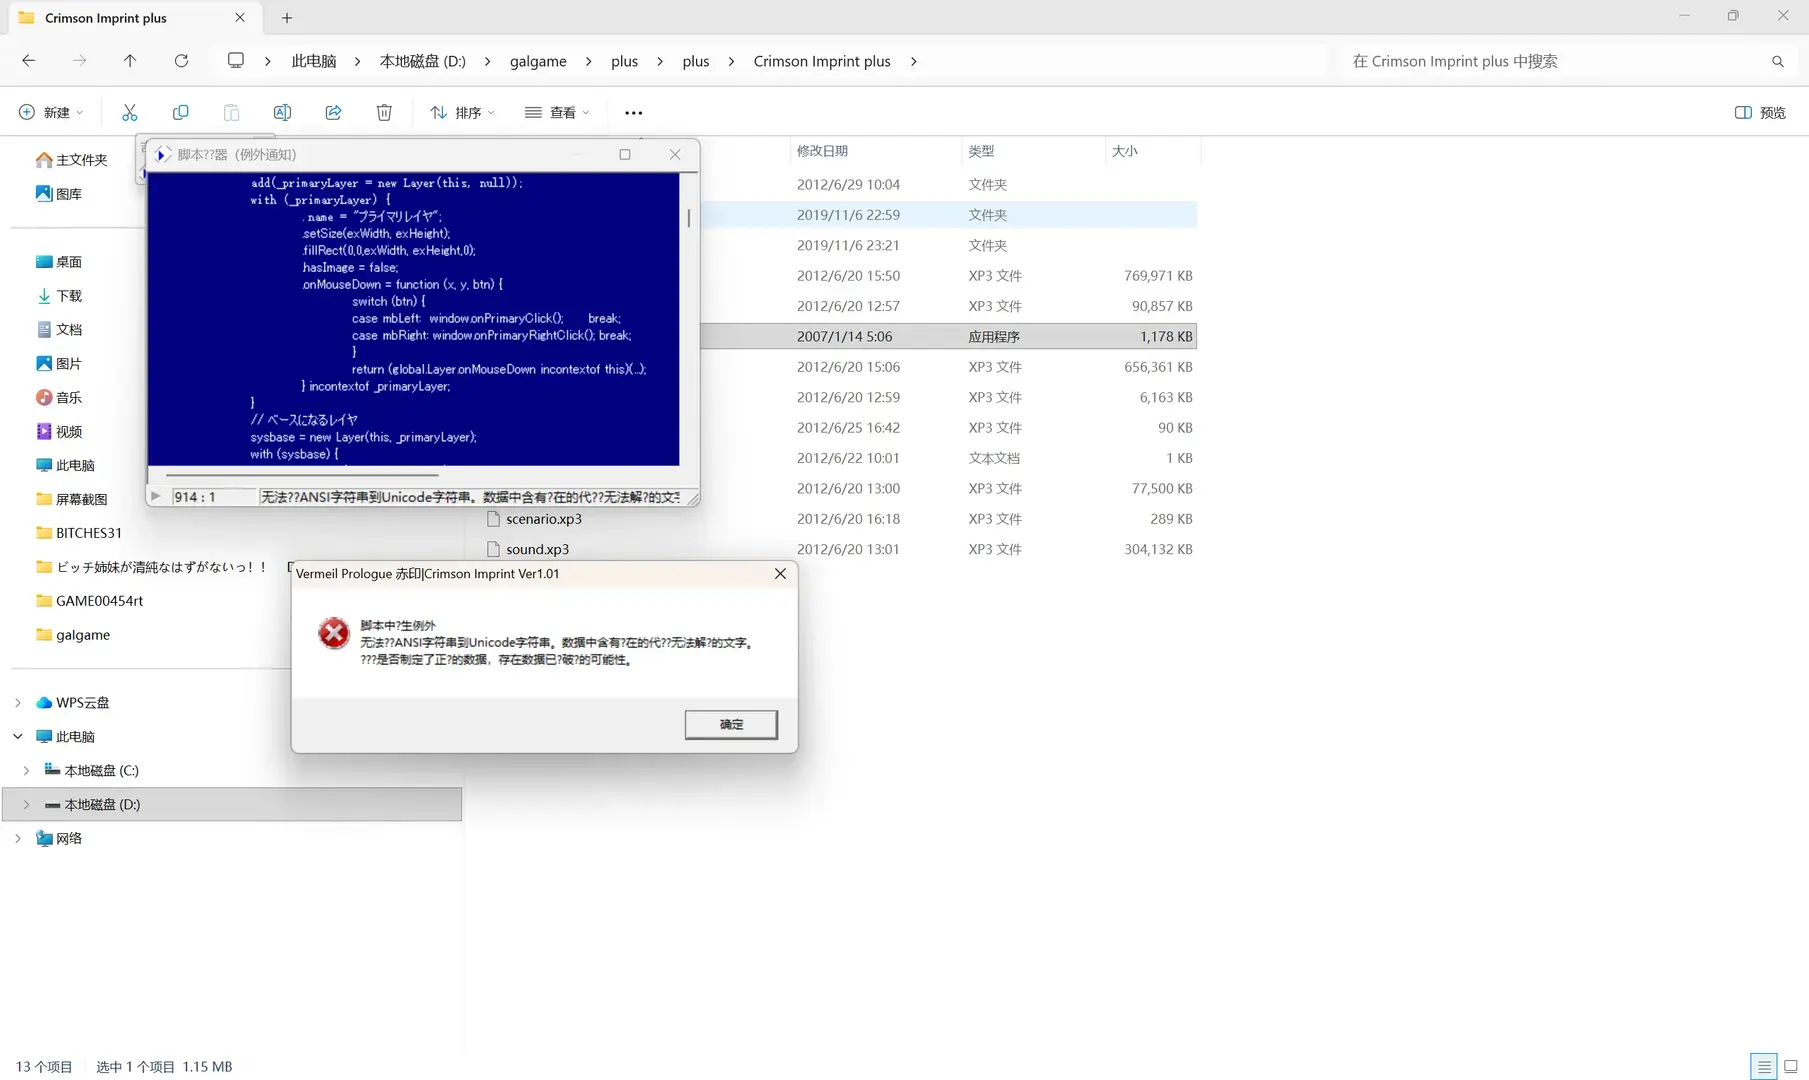Open the 查看 view dropdown
This screenshot has height=1080, width=1809.
tap(557, 113)
